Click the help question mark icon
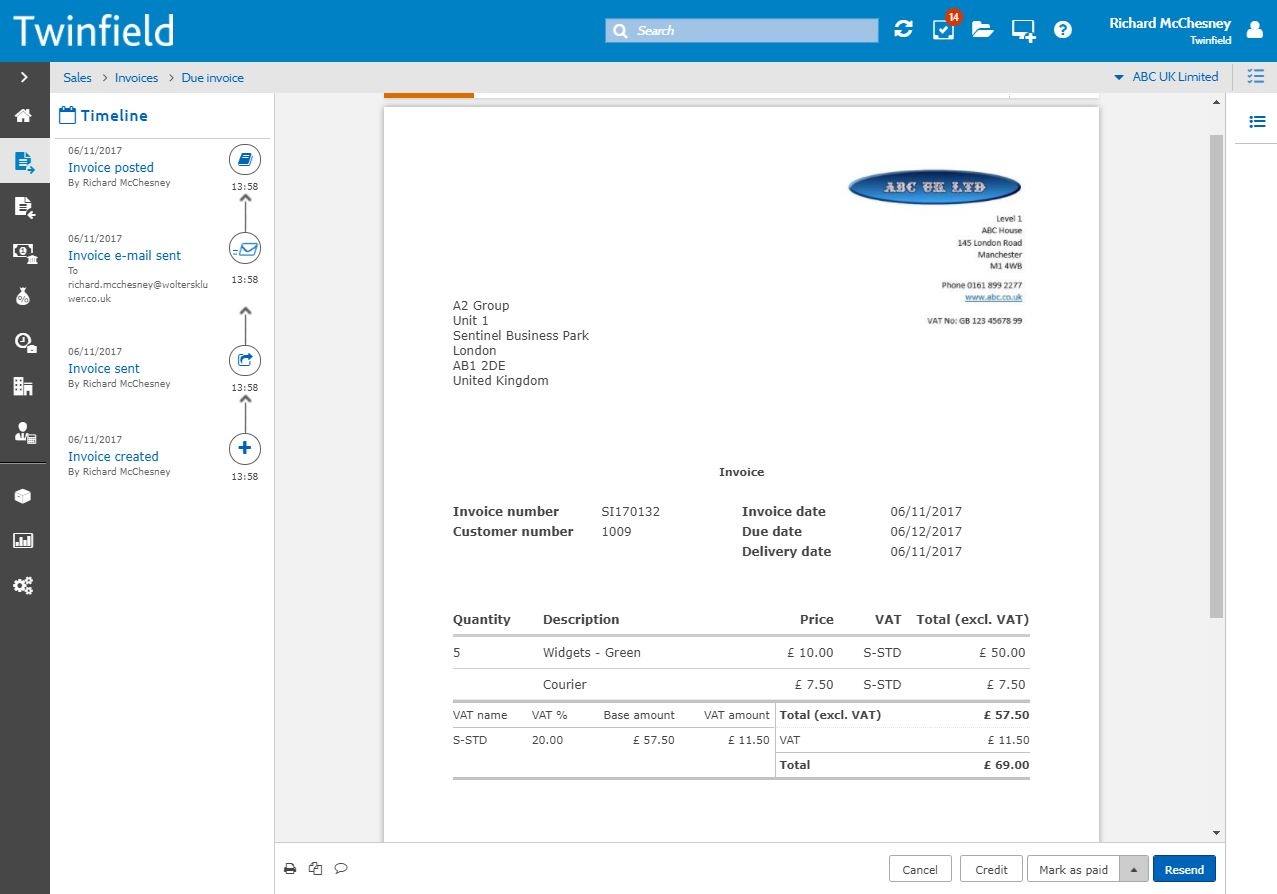 click(1063, 30)
